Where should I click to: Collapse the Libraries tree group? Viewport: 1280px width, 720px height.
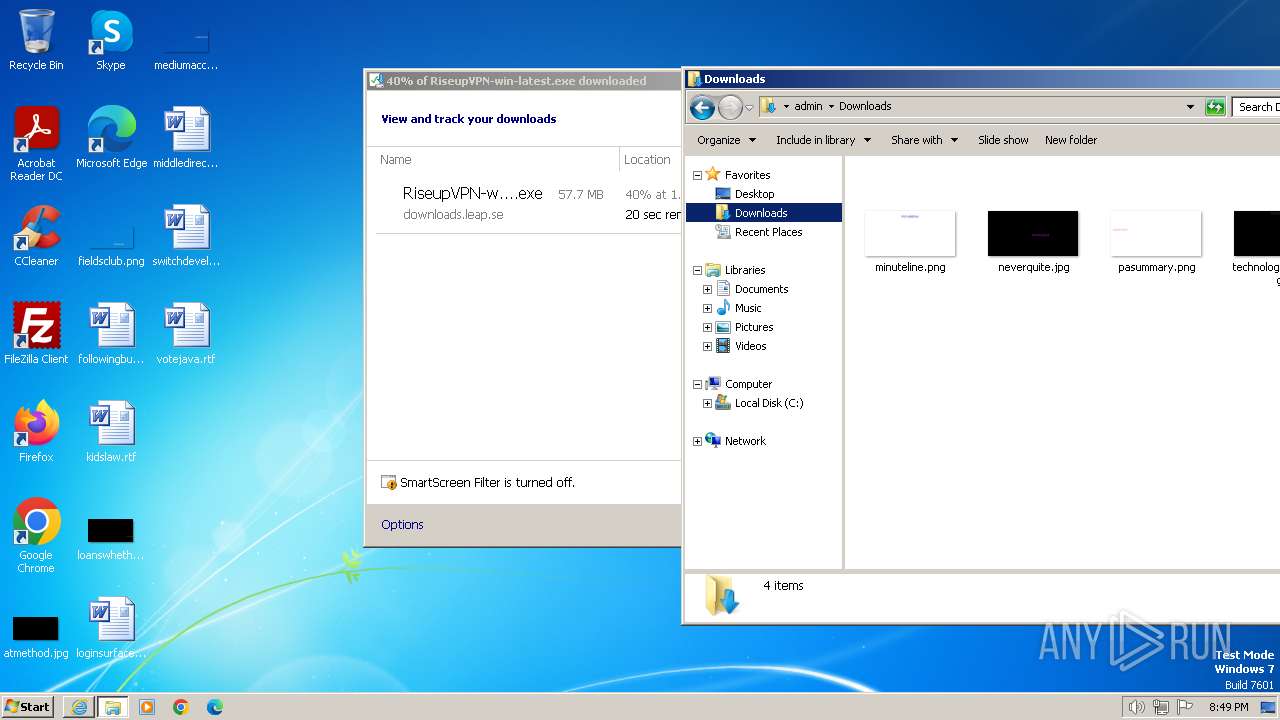(697, 270)
